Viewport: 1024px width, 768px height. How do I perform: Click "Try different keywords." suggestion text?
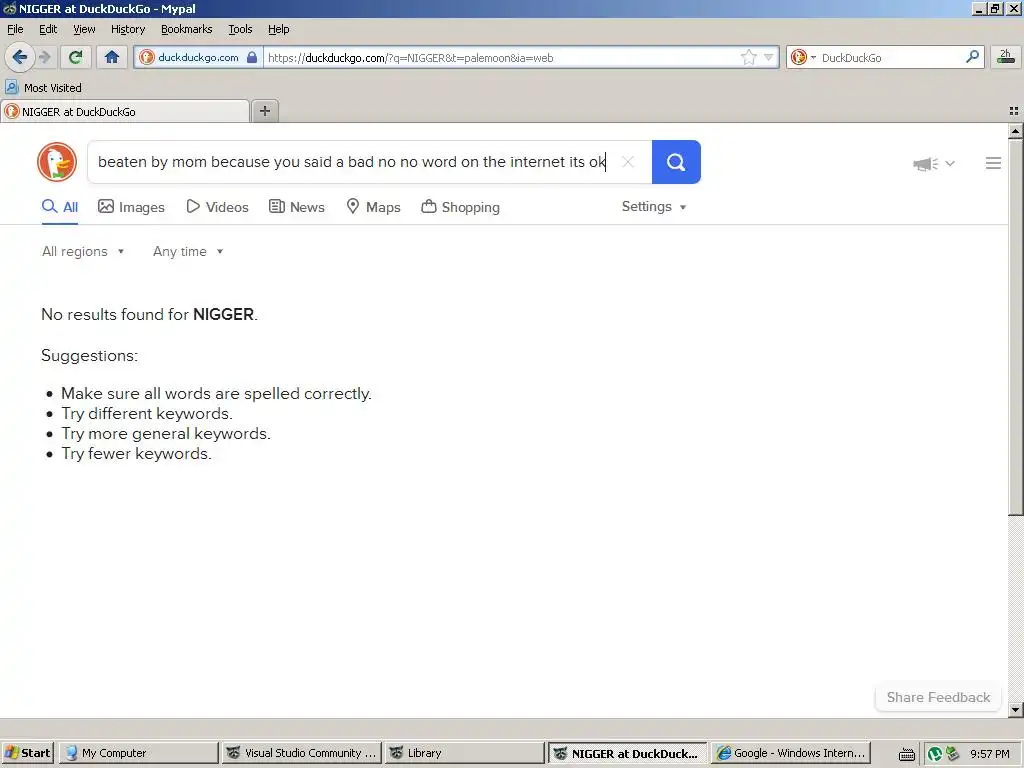(x=147, y=413)
